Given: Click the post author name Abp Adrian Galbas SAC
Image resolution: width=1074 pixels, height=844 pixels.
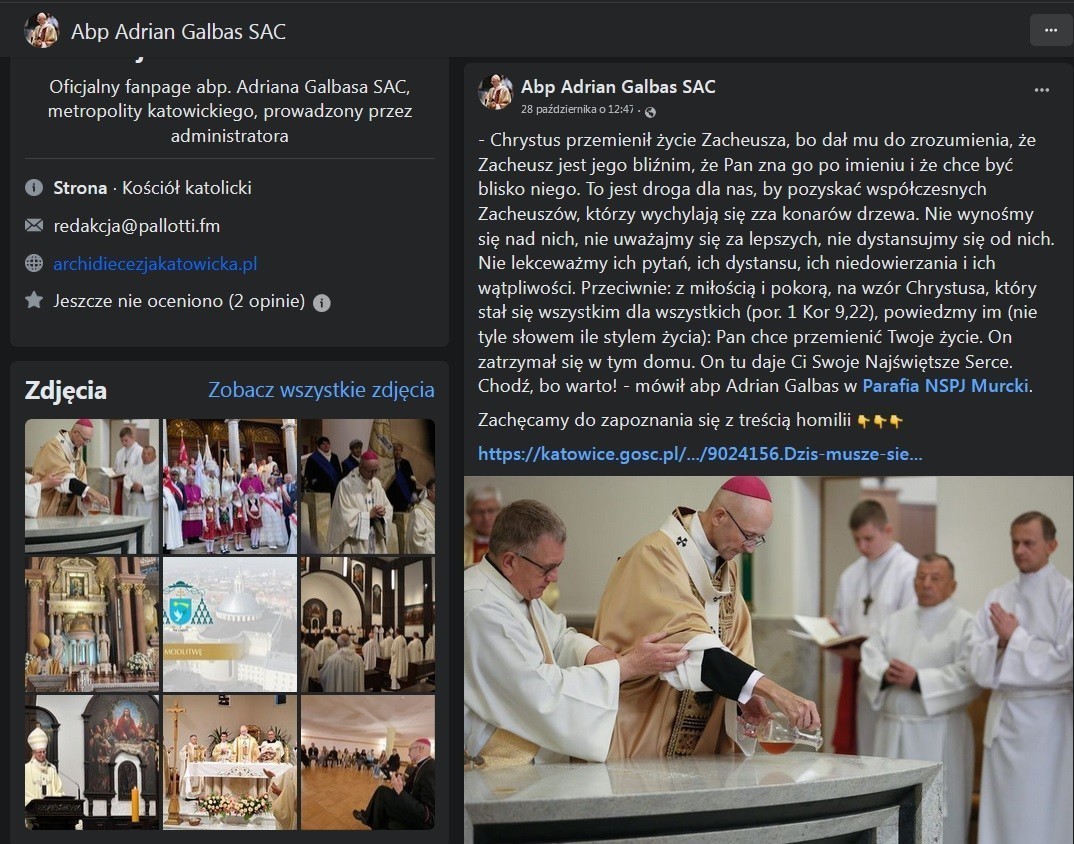Looking at the screenshot, I should [x=619, y=87].
